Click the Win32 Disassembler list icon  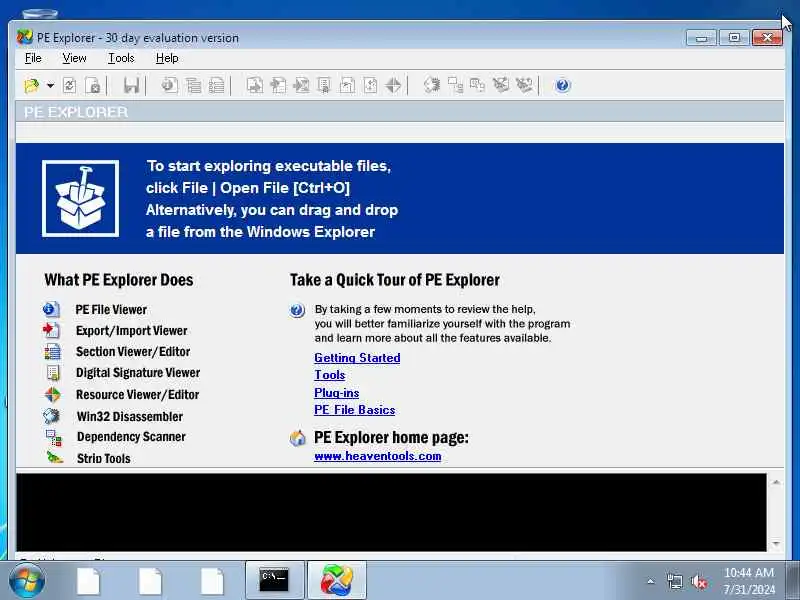coord(52,416)
